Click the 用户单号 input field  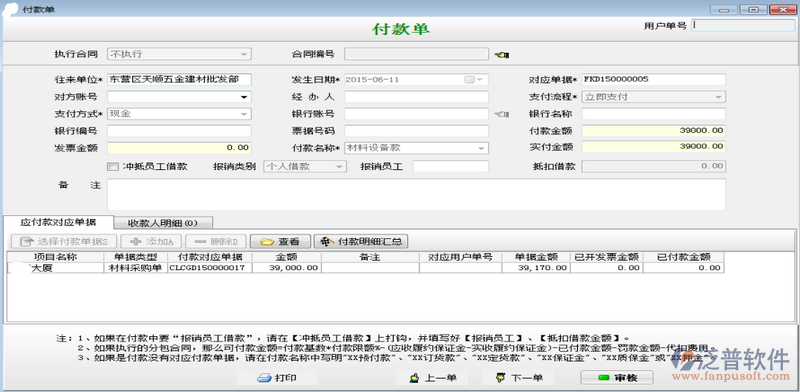[743, 25]
